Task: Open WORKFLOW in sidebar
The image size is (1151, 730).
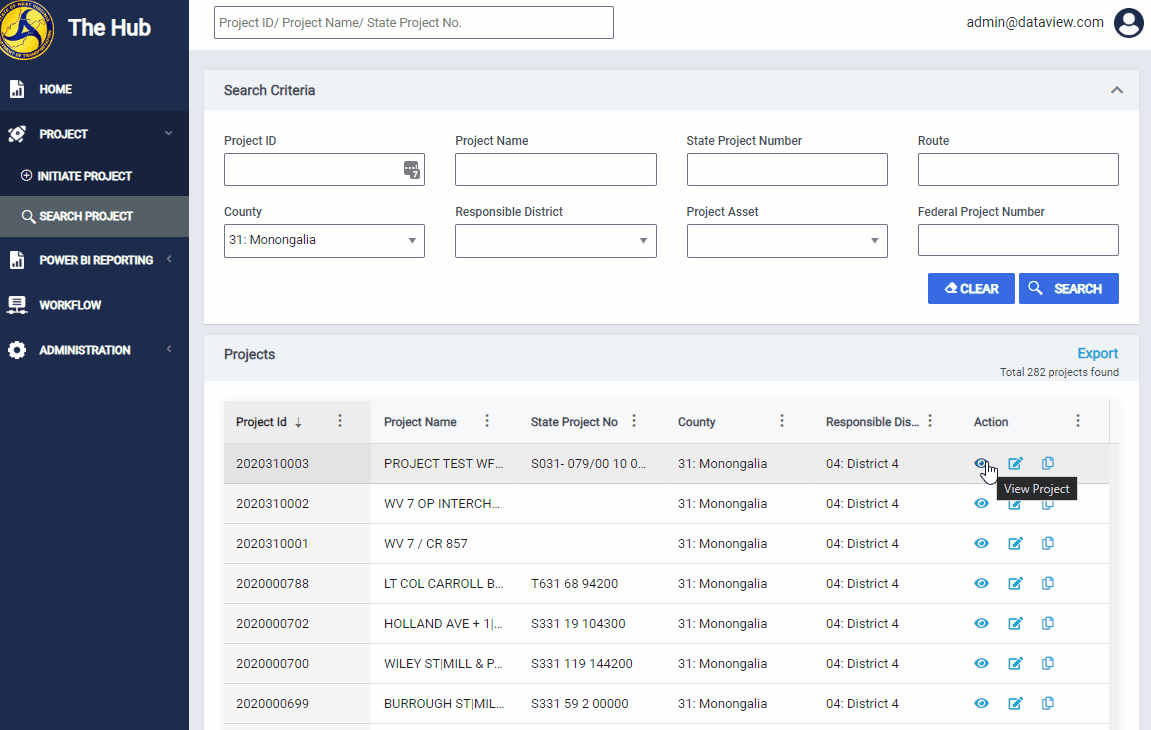Action: (70, 306)
